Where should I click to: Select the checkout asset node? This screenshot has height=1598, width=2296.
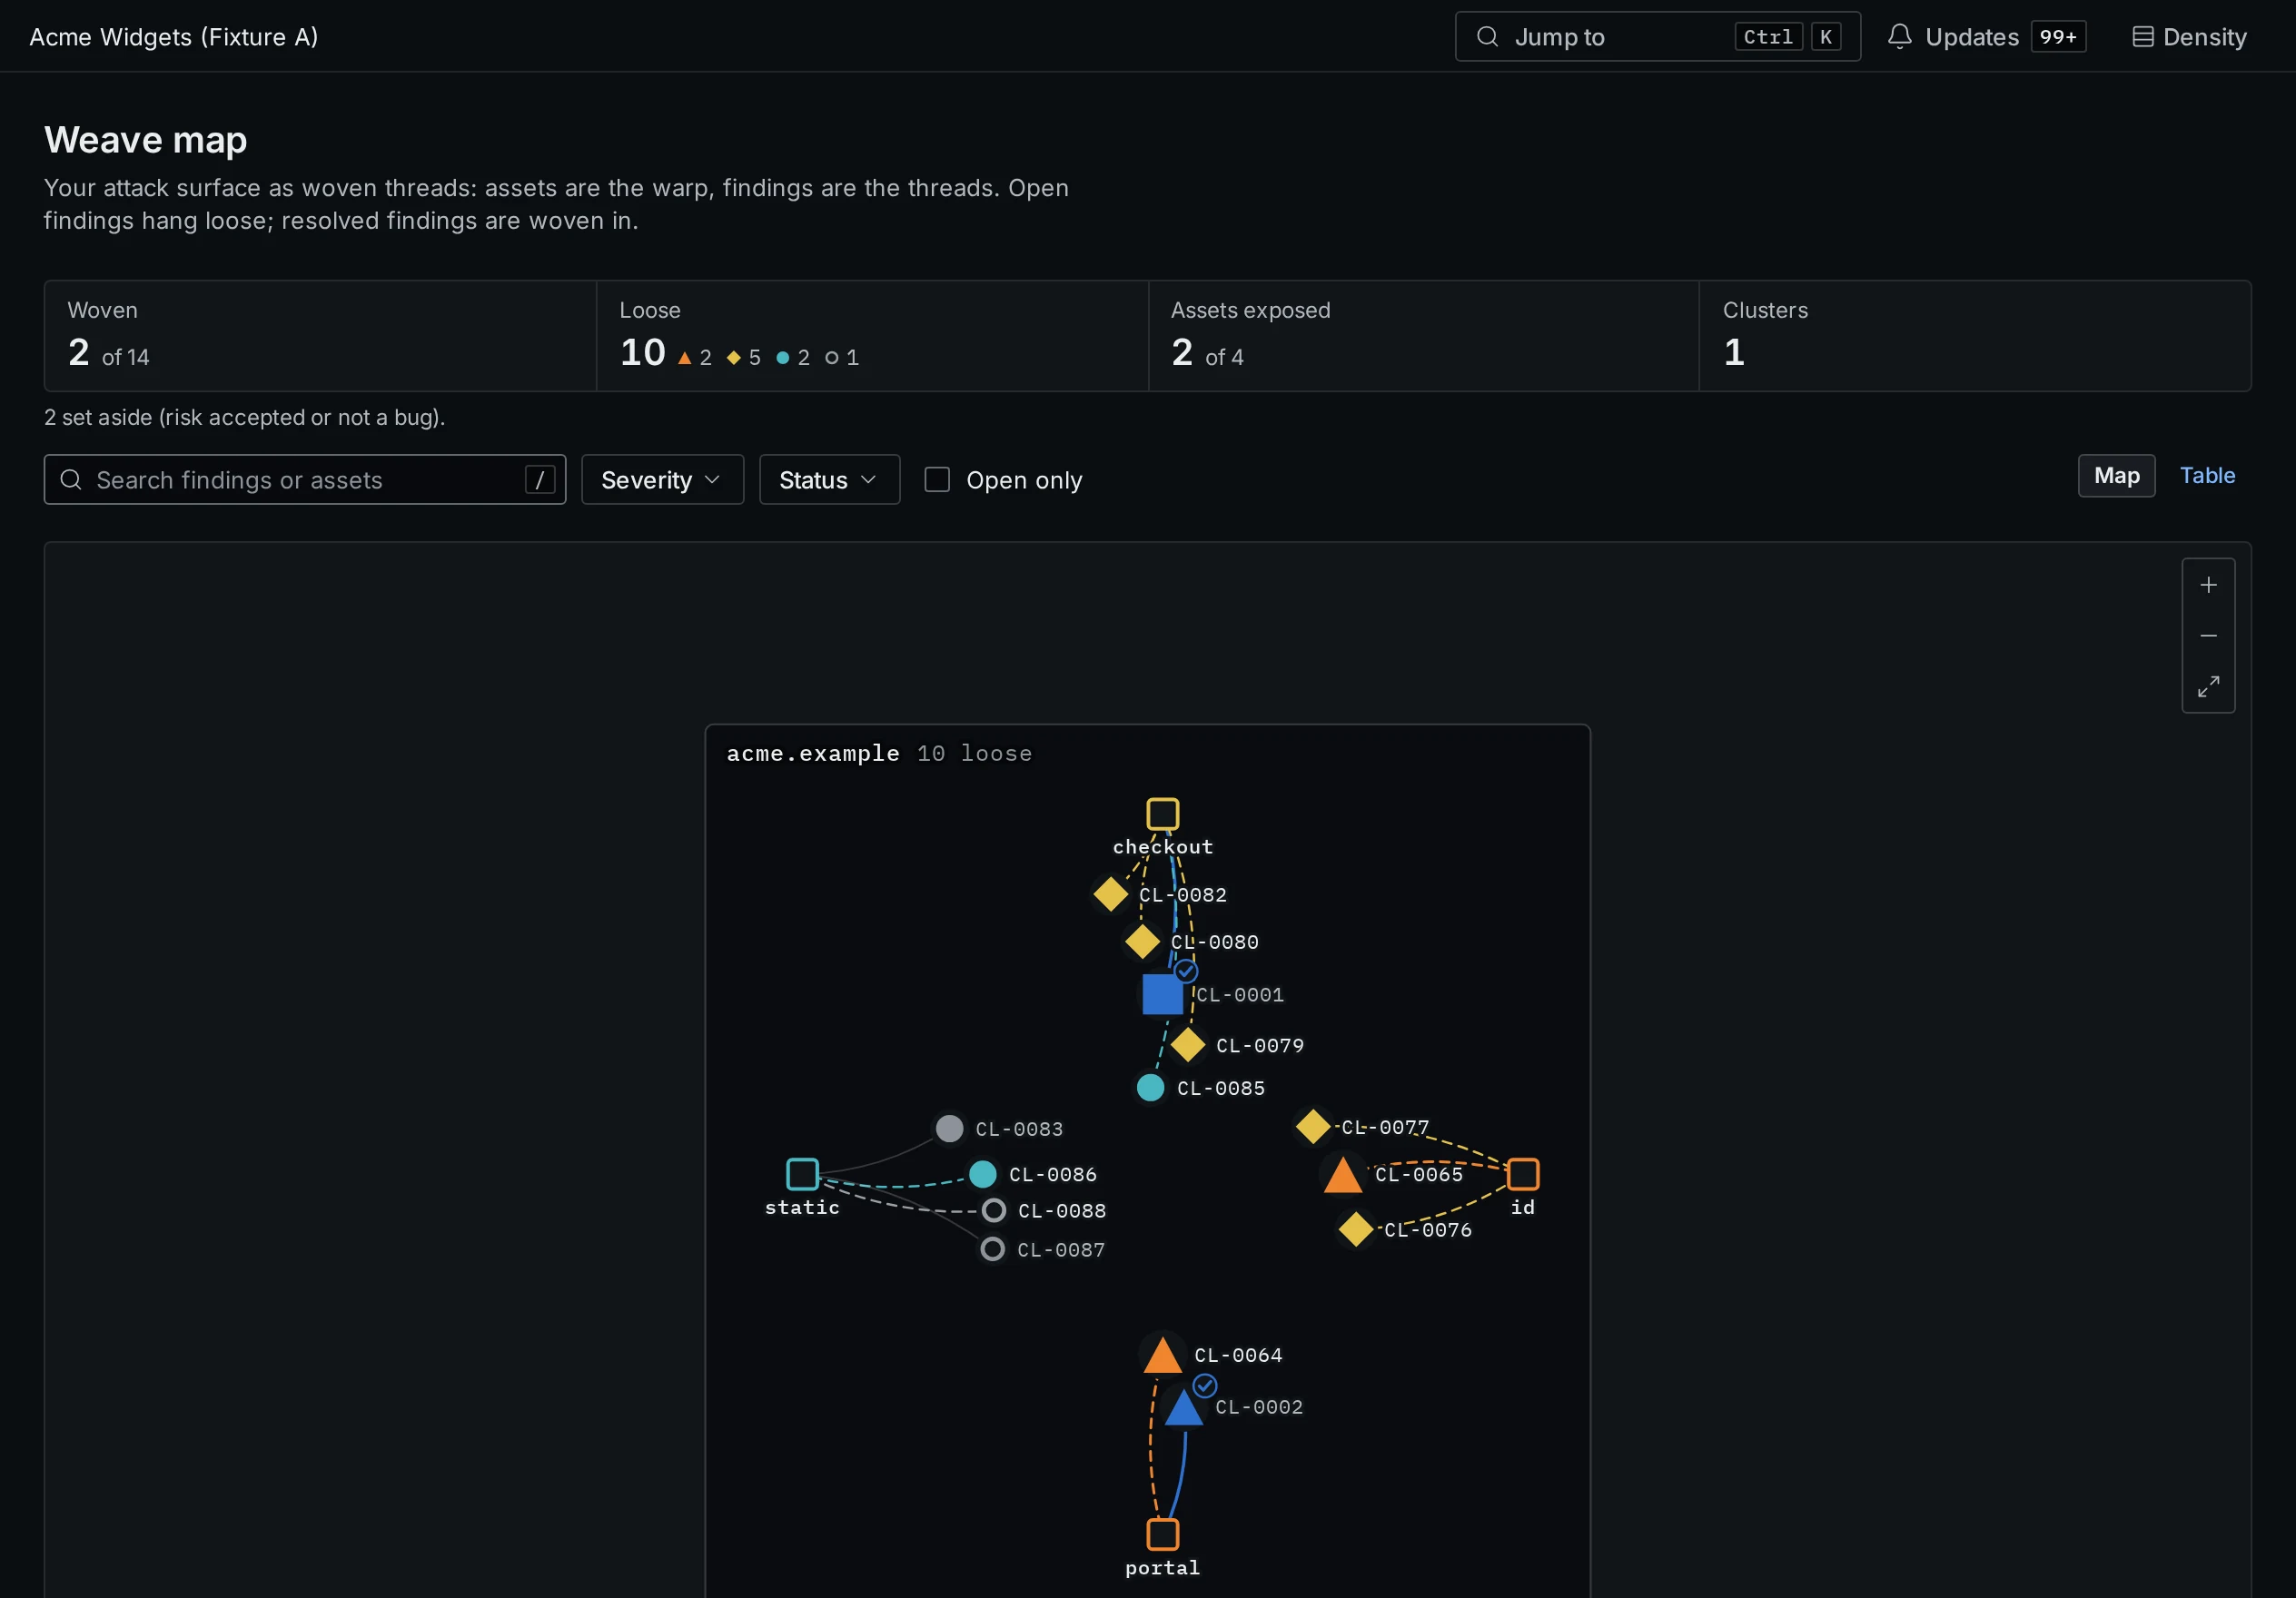(1162, 814)
